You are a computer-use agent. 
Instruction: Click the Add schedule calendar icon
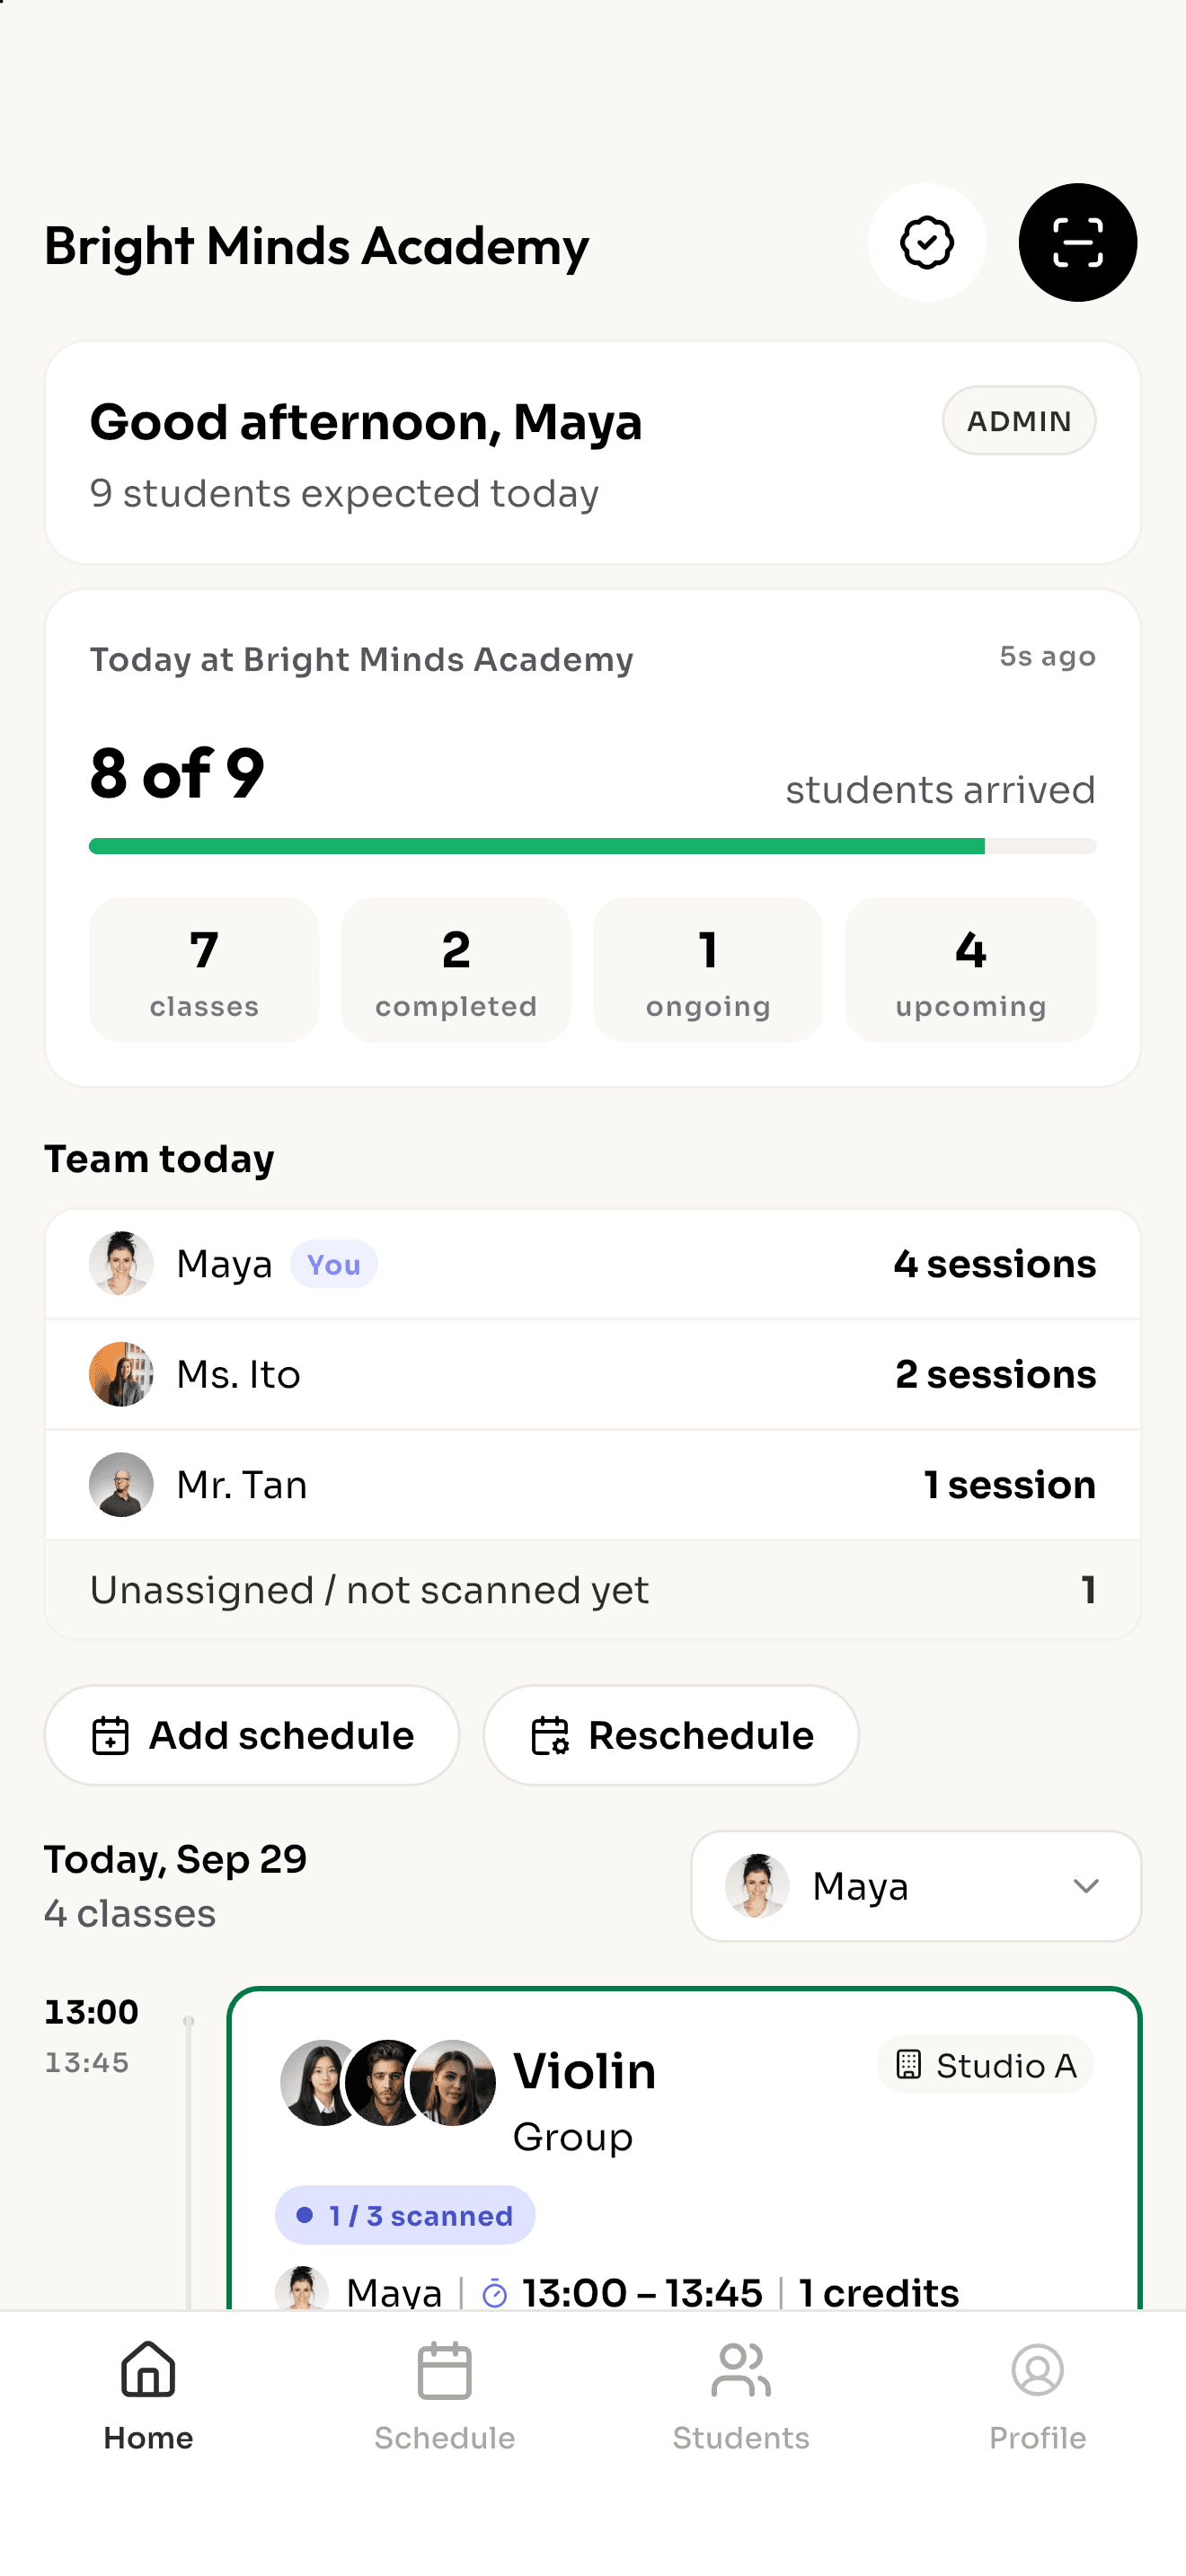click(x=110, y=1736)
